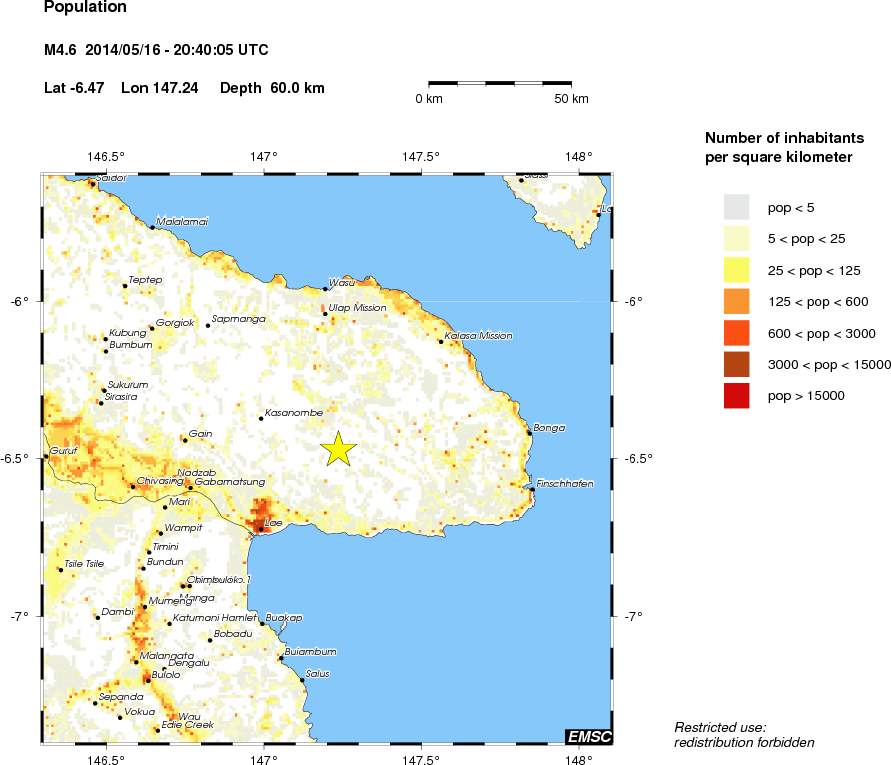Click the Wasu town marker
Image resolution: width=891 pixels, height=765 pixels.
pyautogui.click(x=325, y=289)
